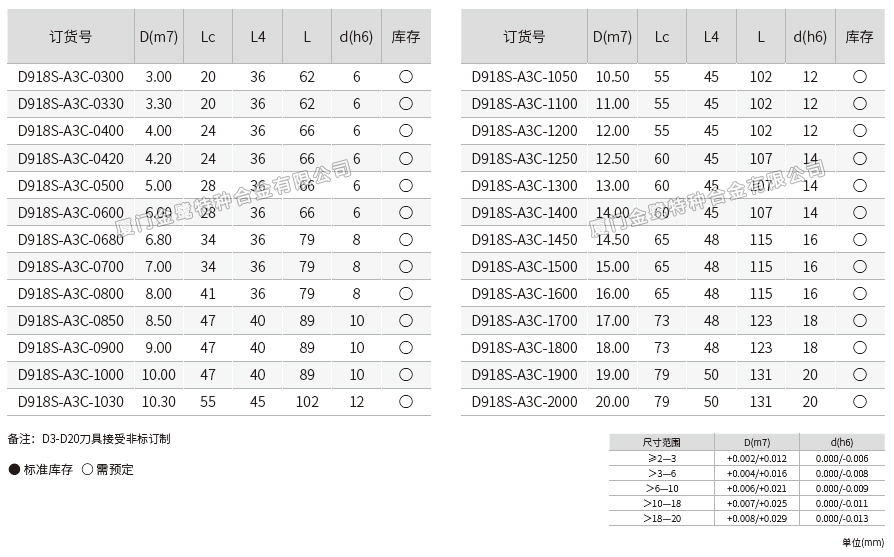894x557 pixels.
Task: Click the stock circle for D918S-A3C-0500
Action: point(406,185)
